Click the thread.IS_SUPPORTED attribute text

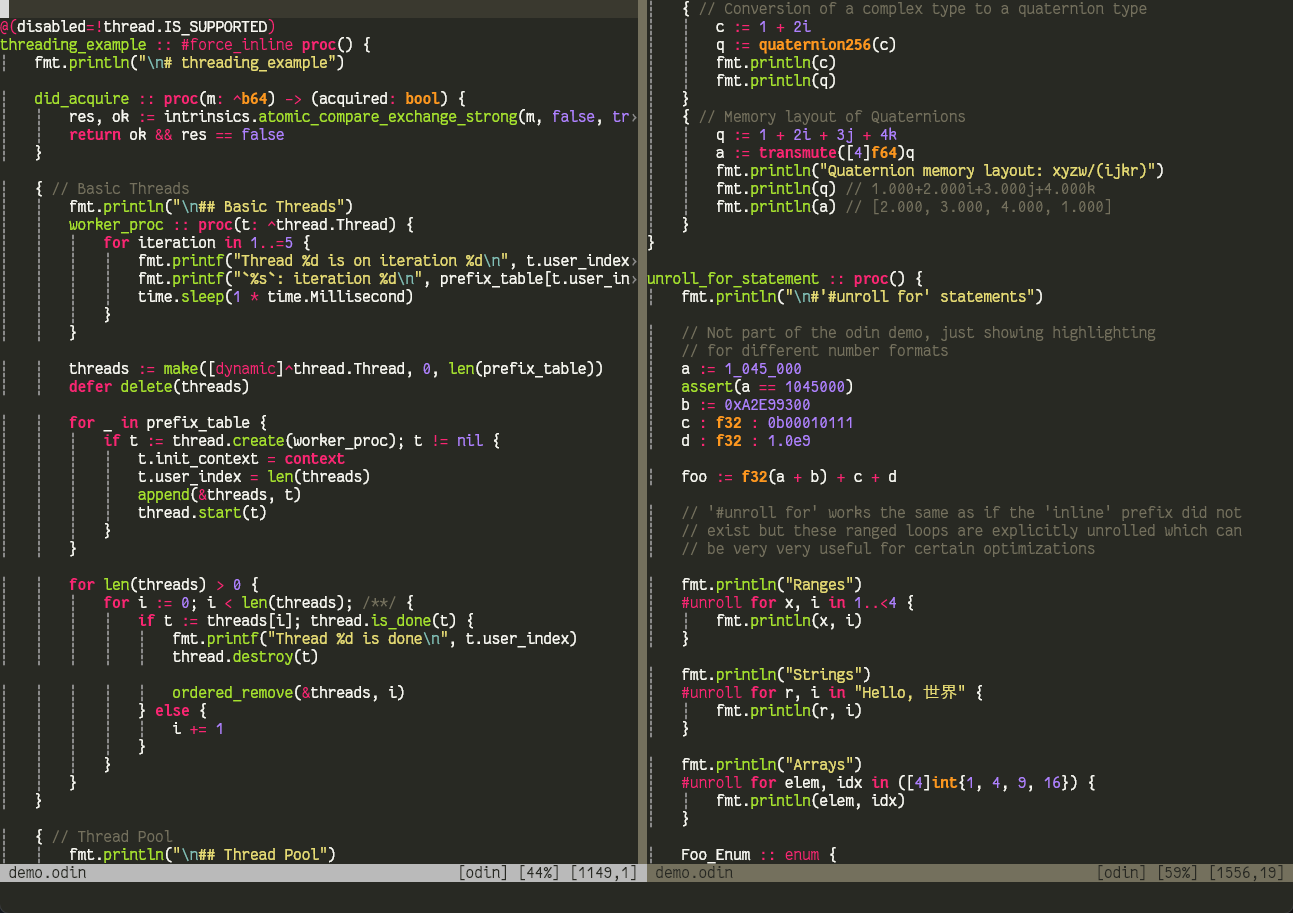pos(185,26)
